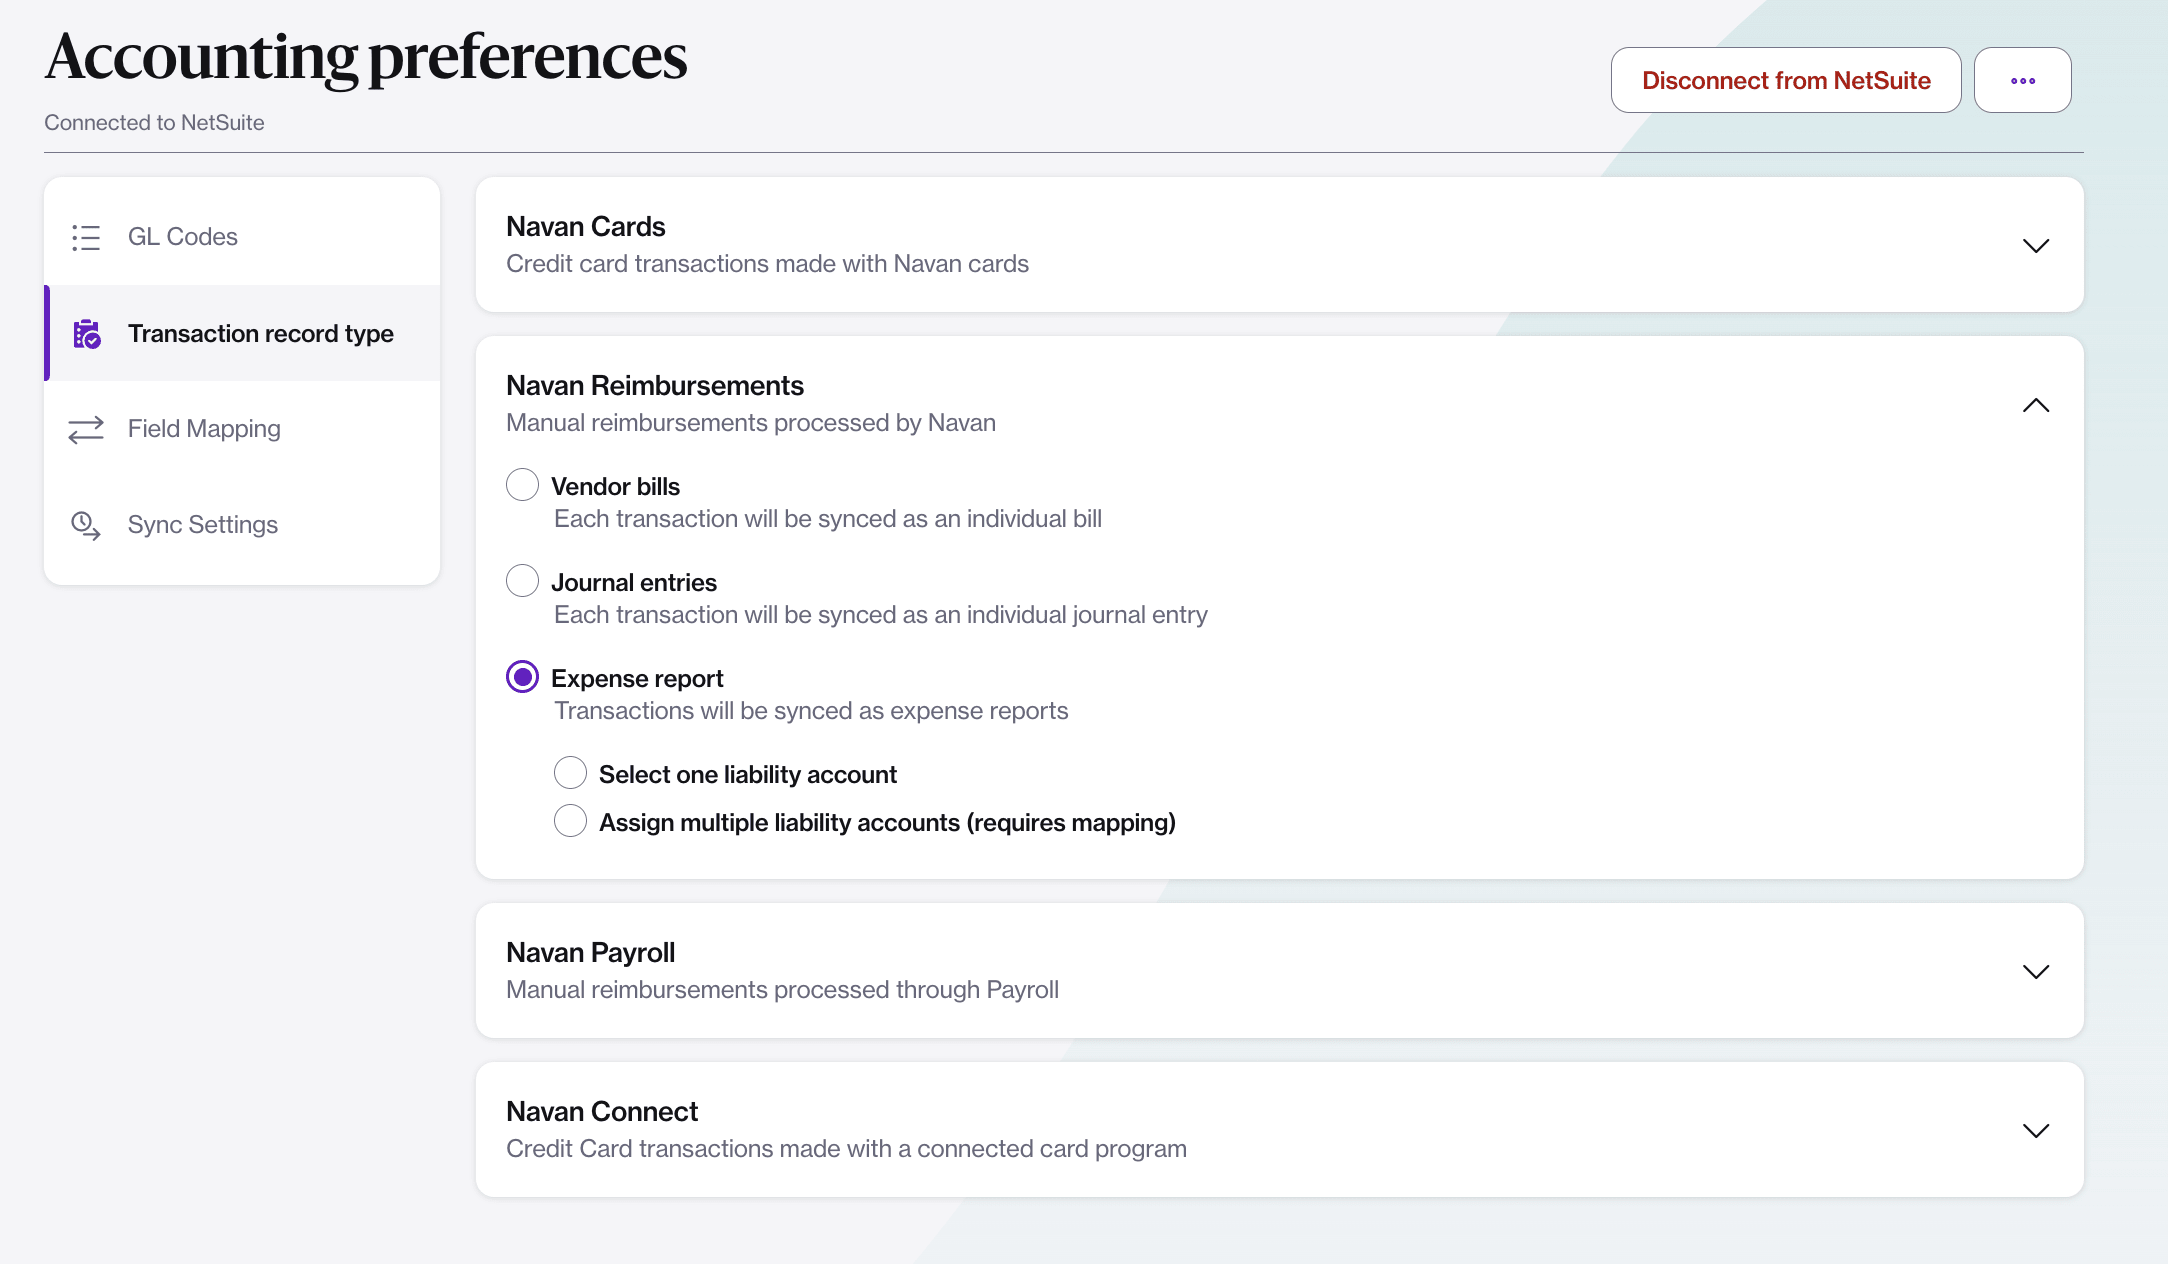Open the Transaction record type tab
The height and width of the screenshot is (1264, 2168).
click(242, 333)
